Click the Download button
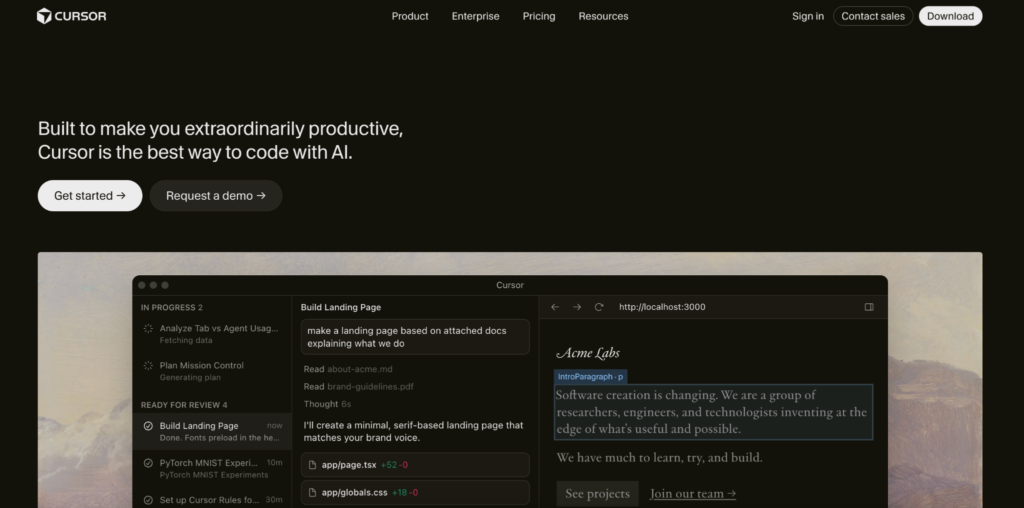Viewport: 1024px width, 508px height. (950, 16)
